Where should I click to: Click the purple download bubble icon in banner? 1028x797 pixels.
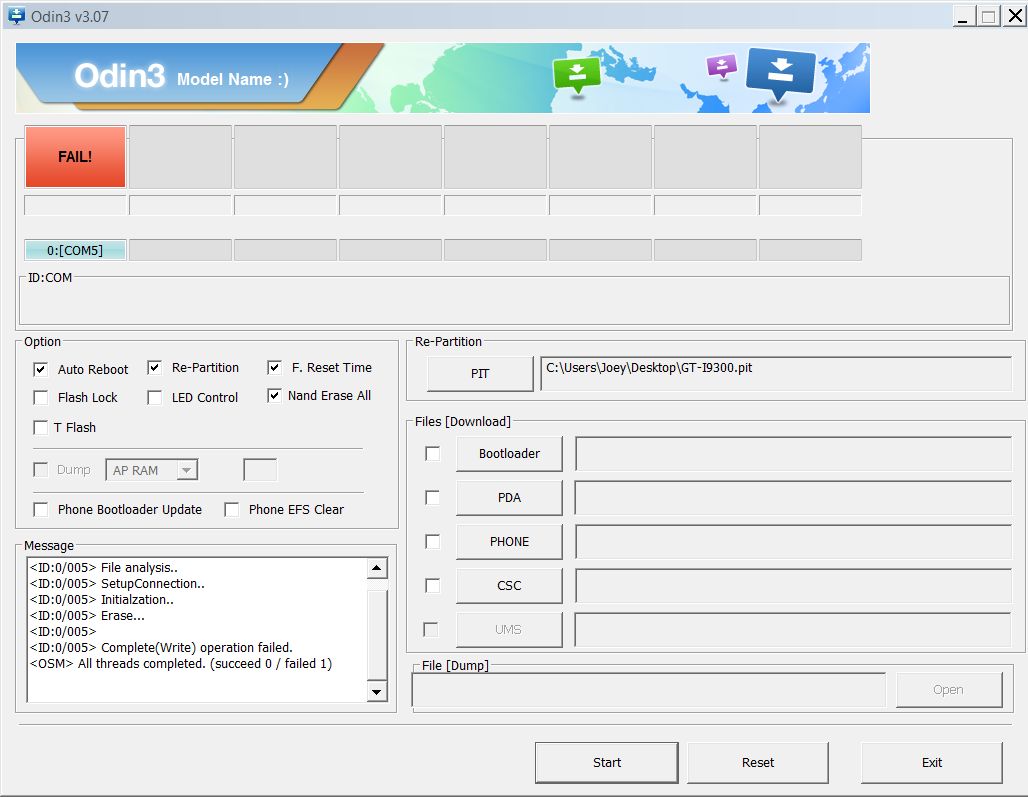pyautogui.click(x=721, y=66)
